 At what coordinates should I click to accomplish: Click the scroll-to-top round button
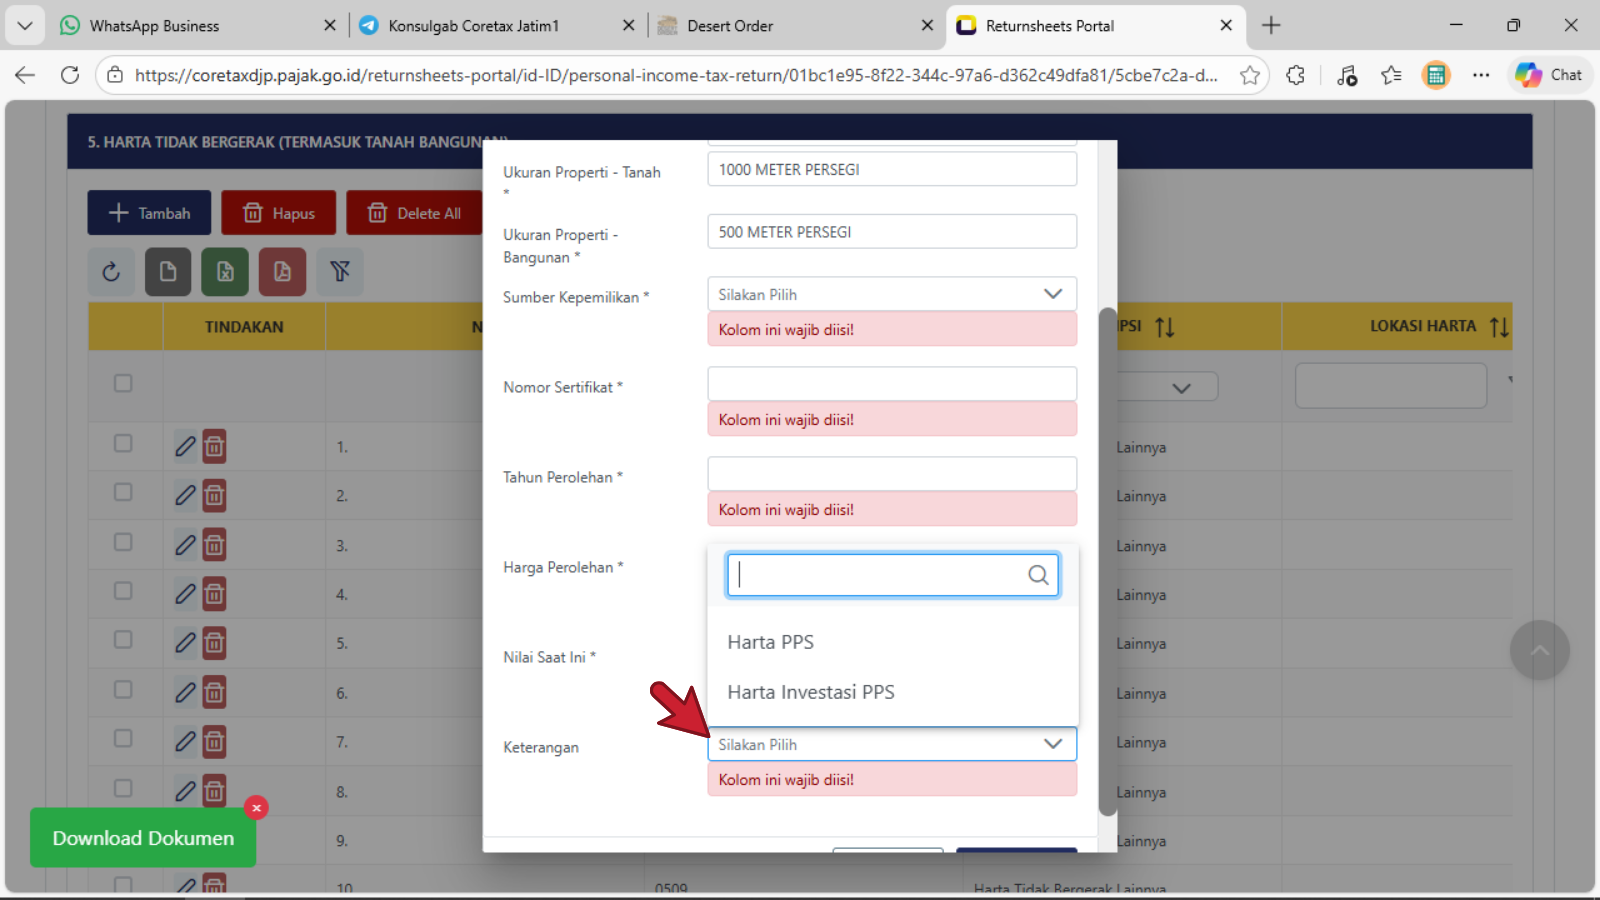[1539, 650]
